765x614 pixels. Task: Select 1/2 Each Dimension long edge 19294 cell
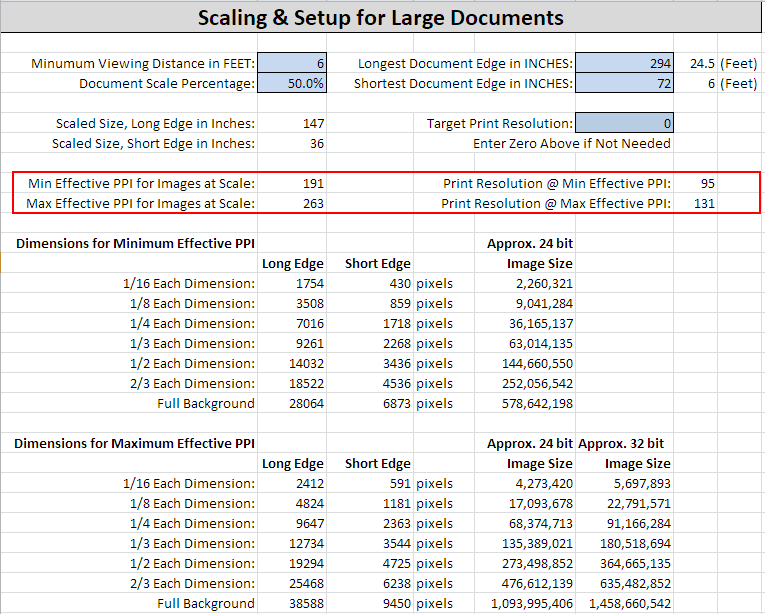(292, 563)
